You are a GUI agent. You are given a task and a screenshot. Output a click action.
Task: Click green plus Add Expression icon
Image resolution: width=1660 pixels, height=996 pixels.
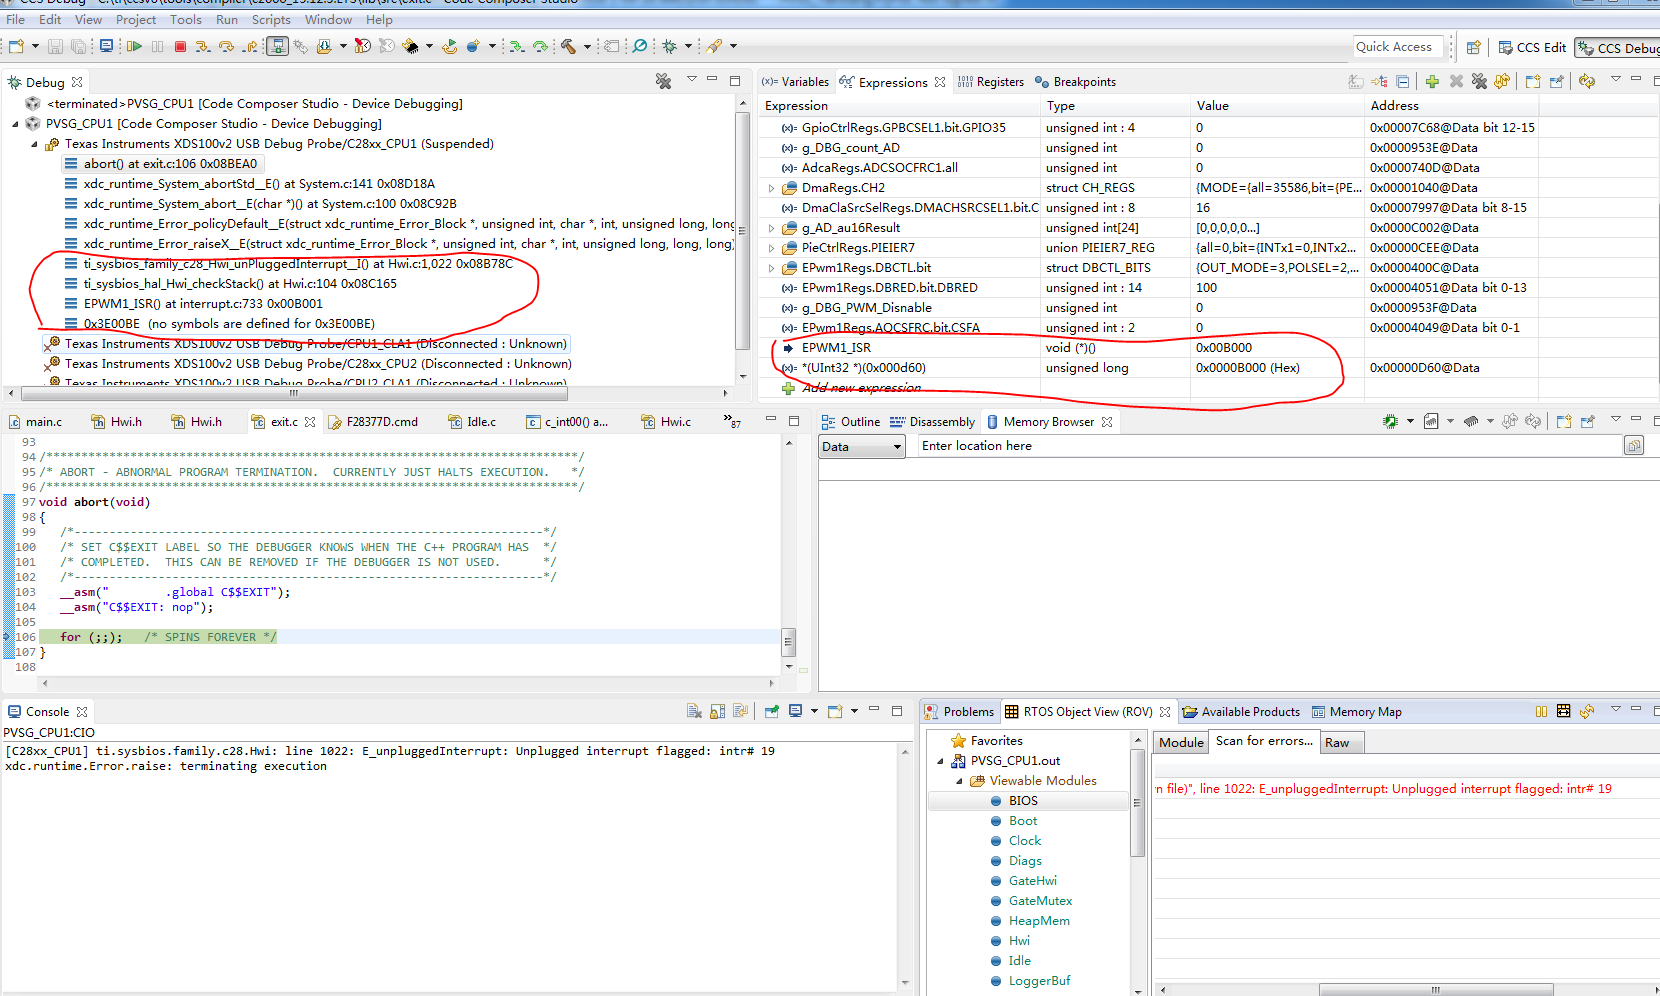click(1432, 82)
